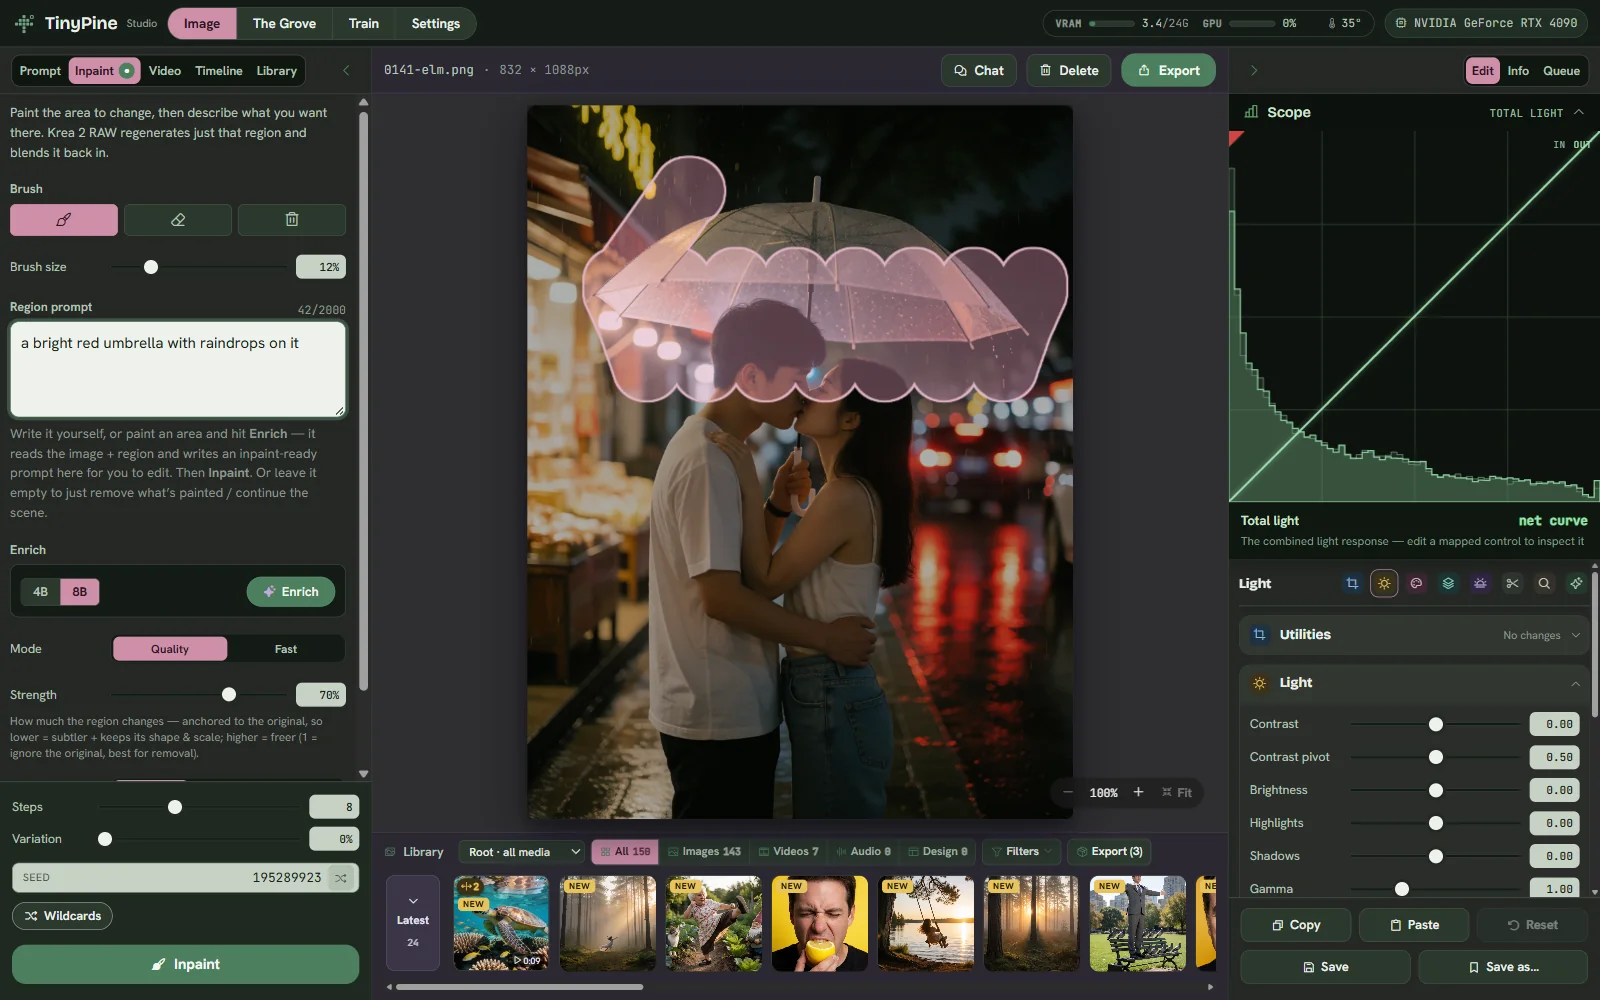Image resolution: width=1600 pixels, height=1000 pixels.
Task: Expand the Latest 24 group
Action: [x=413, y=923]
